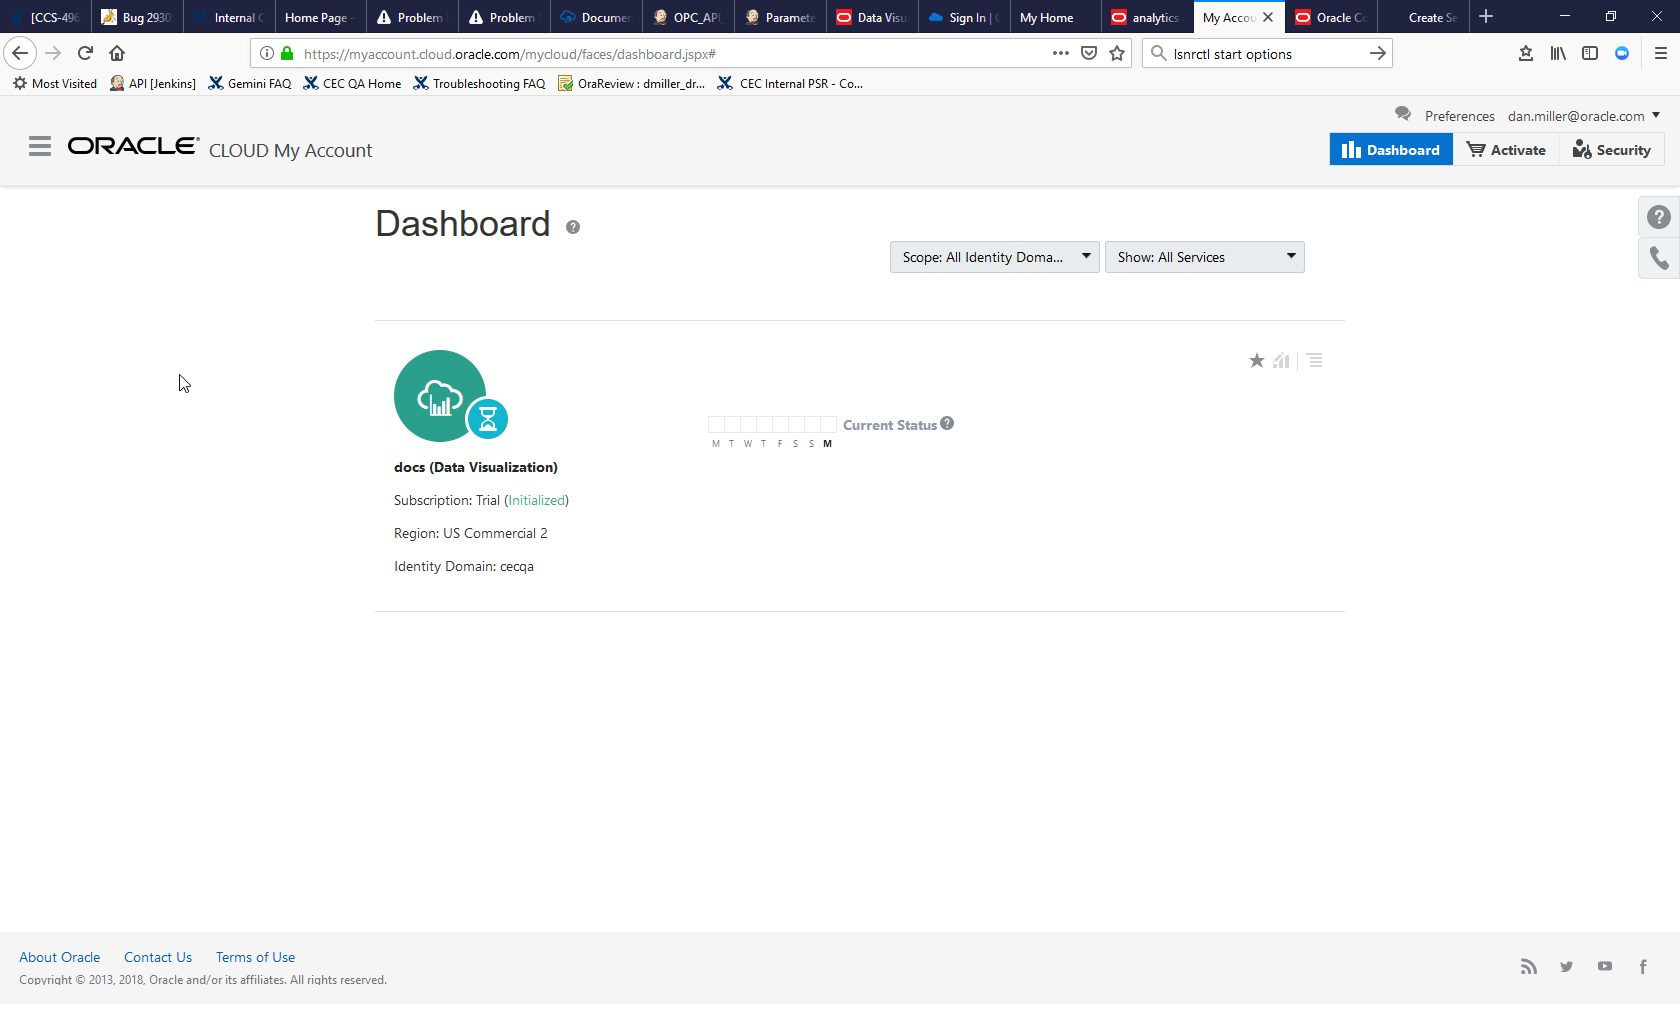The width and height of the screenshot is (1680, 1010).
Task: Switch to the Bug 2930 browser tab
Action: [x=137, y=17]
